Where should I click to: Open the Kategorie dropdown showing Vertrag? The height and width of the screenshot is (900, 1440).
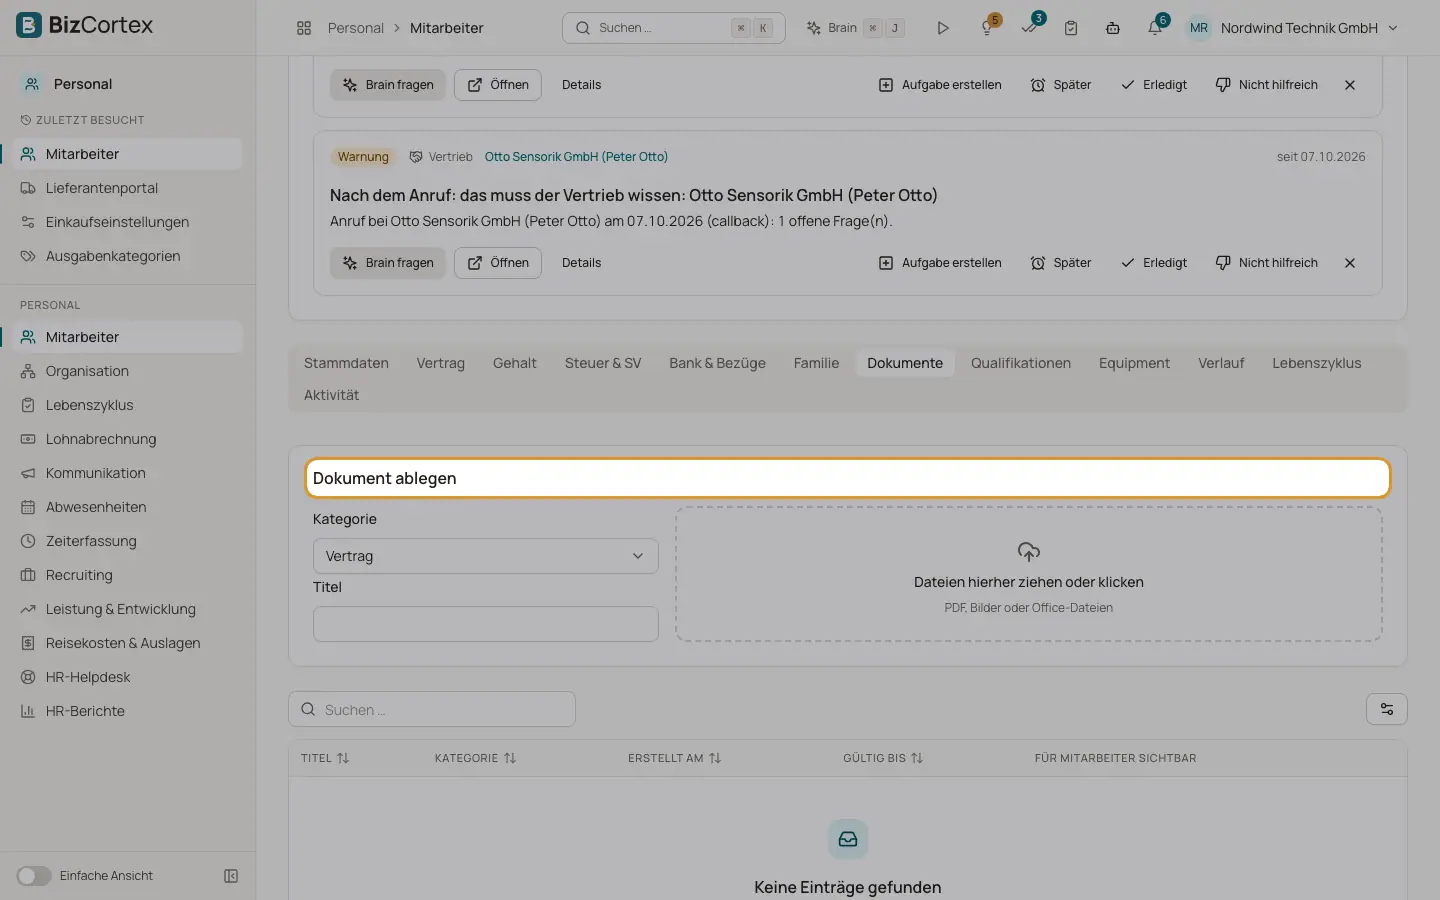click(486, 556)
